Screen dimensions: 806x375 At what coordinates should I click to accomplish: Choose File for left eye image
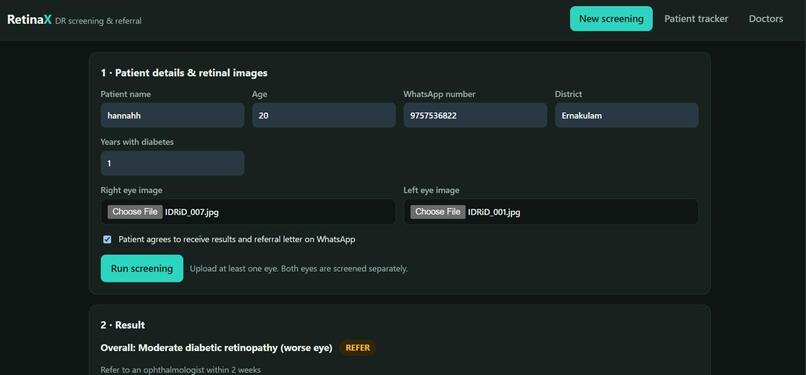click(x=438, y=212)
